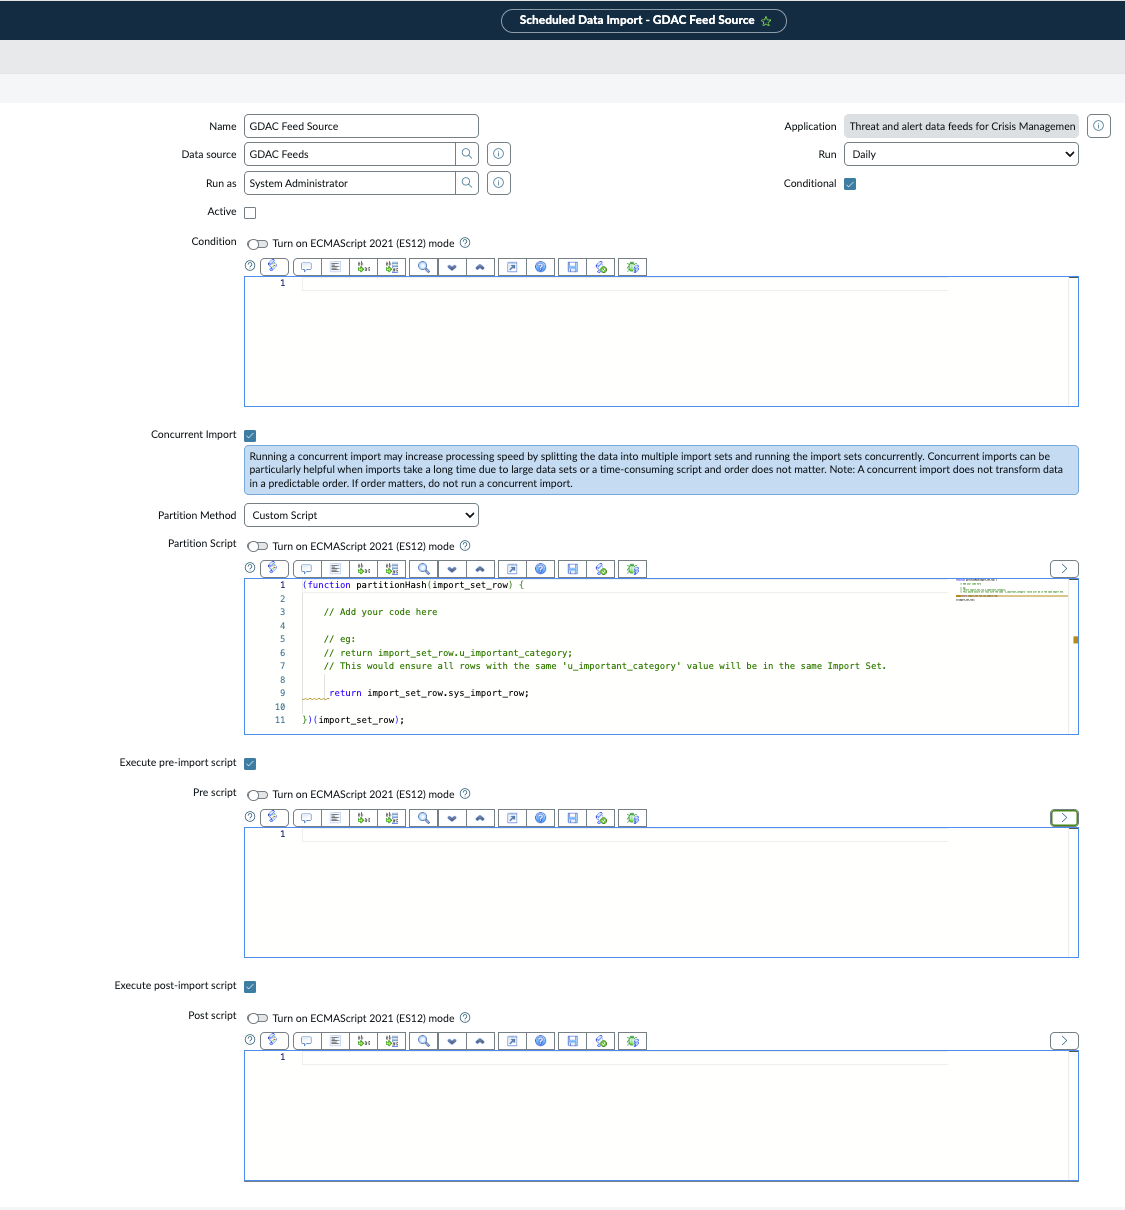Click Partition Script code minimap preview
The height and width of the screenshot is (1210, 1125).
point(1011,590)
